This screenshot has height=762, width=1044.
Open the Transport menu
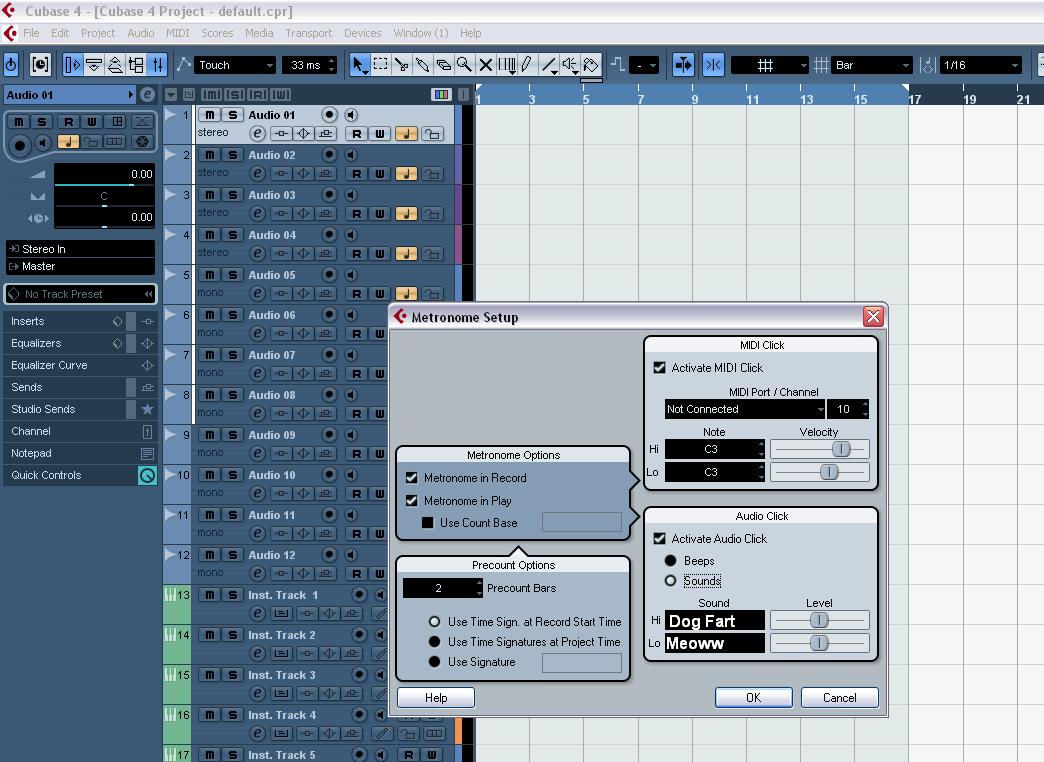pyautogui.click(x=308, y=33)
